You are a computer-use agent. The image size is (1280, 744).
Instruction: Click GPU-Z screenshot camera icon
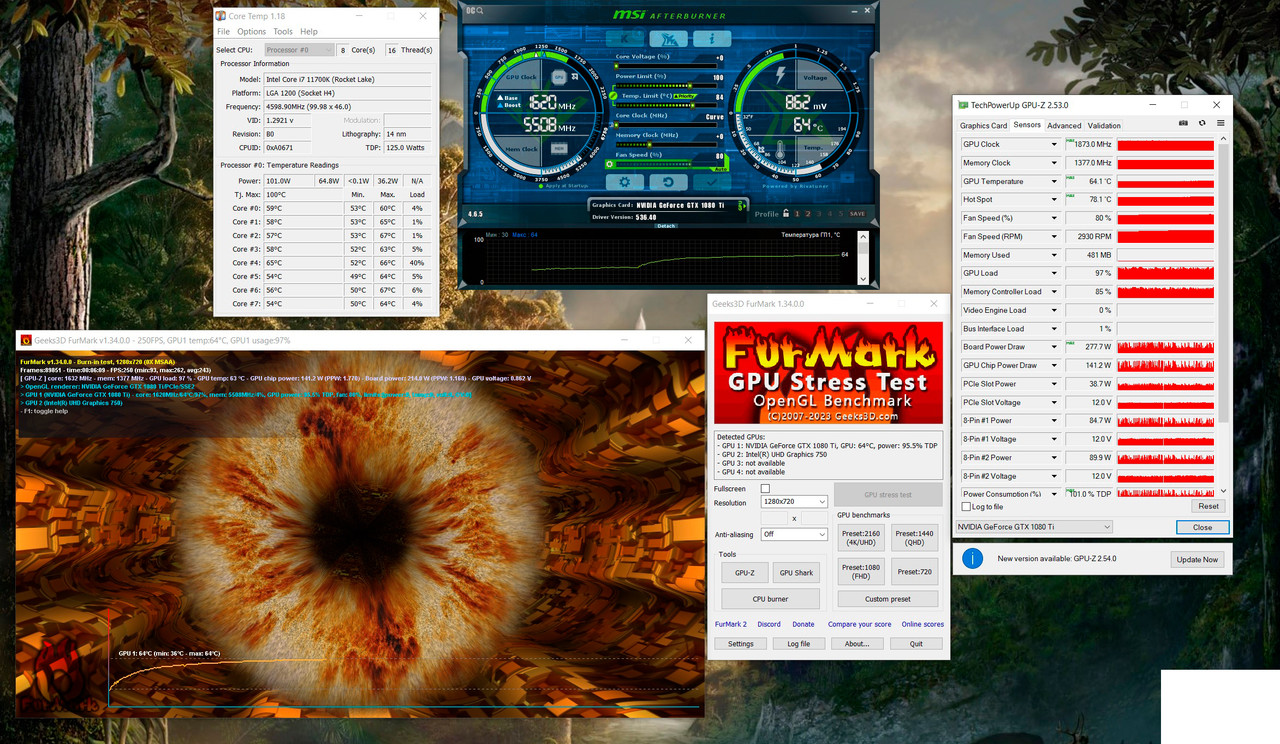tap(1183, 123)
